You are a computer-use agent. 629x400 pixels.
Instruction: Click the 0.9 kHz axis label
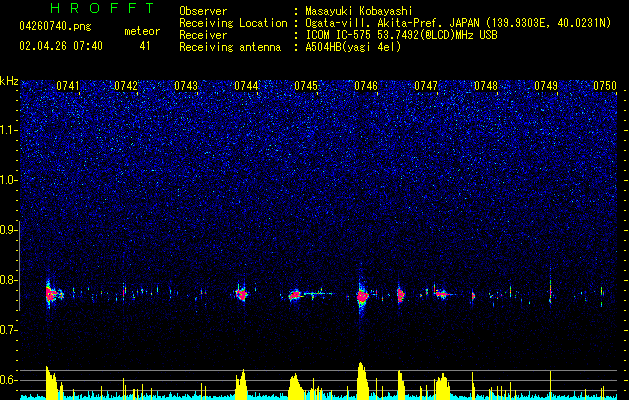pos(9,230)
